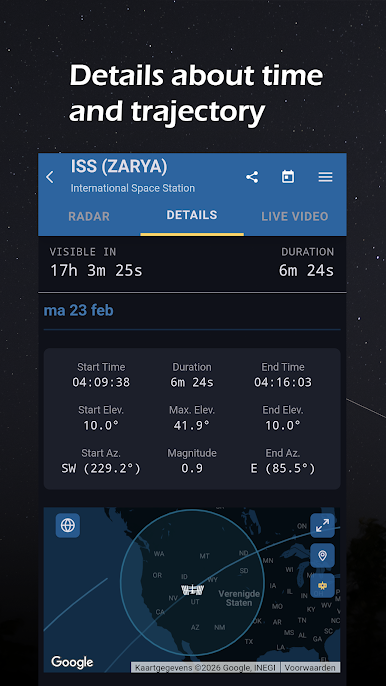This screenshot has width=386, height=686.
Task: Click the 'Verenigde Staten' map label
Action: [x=239, y=598]
